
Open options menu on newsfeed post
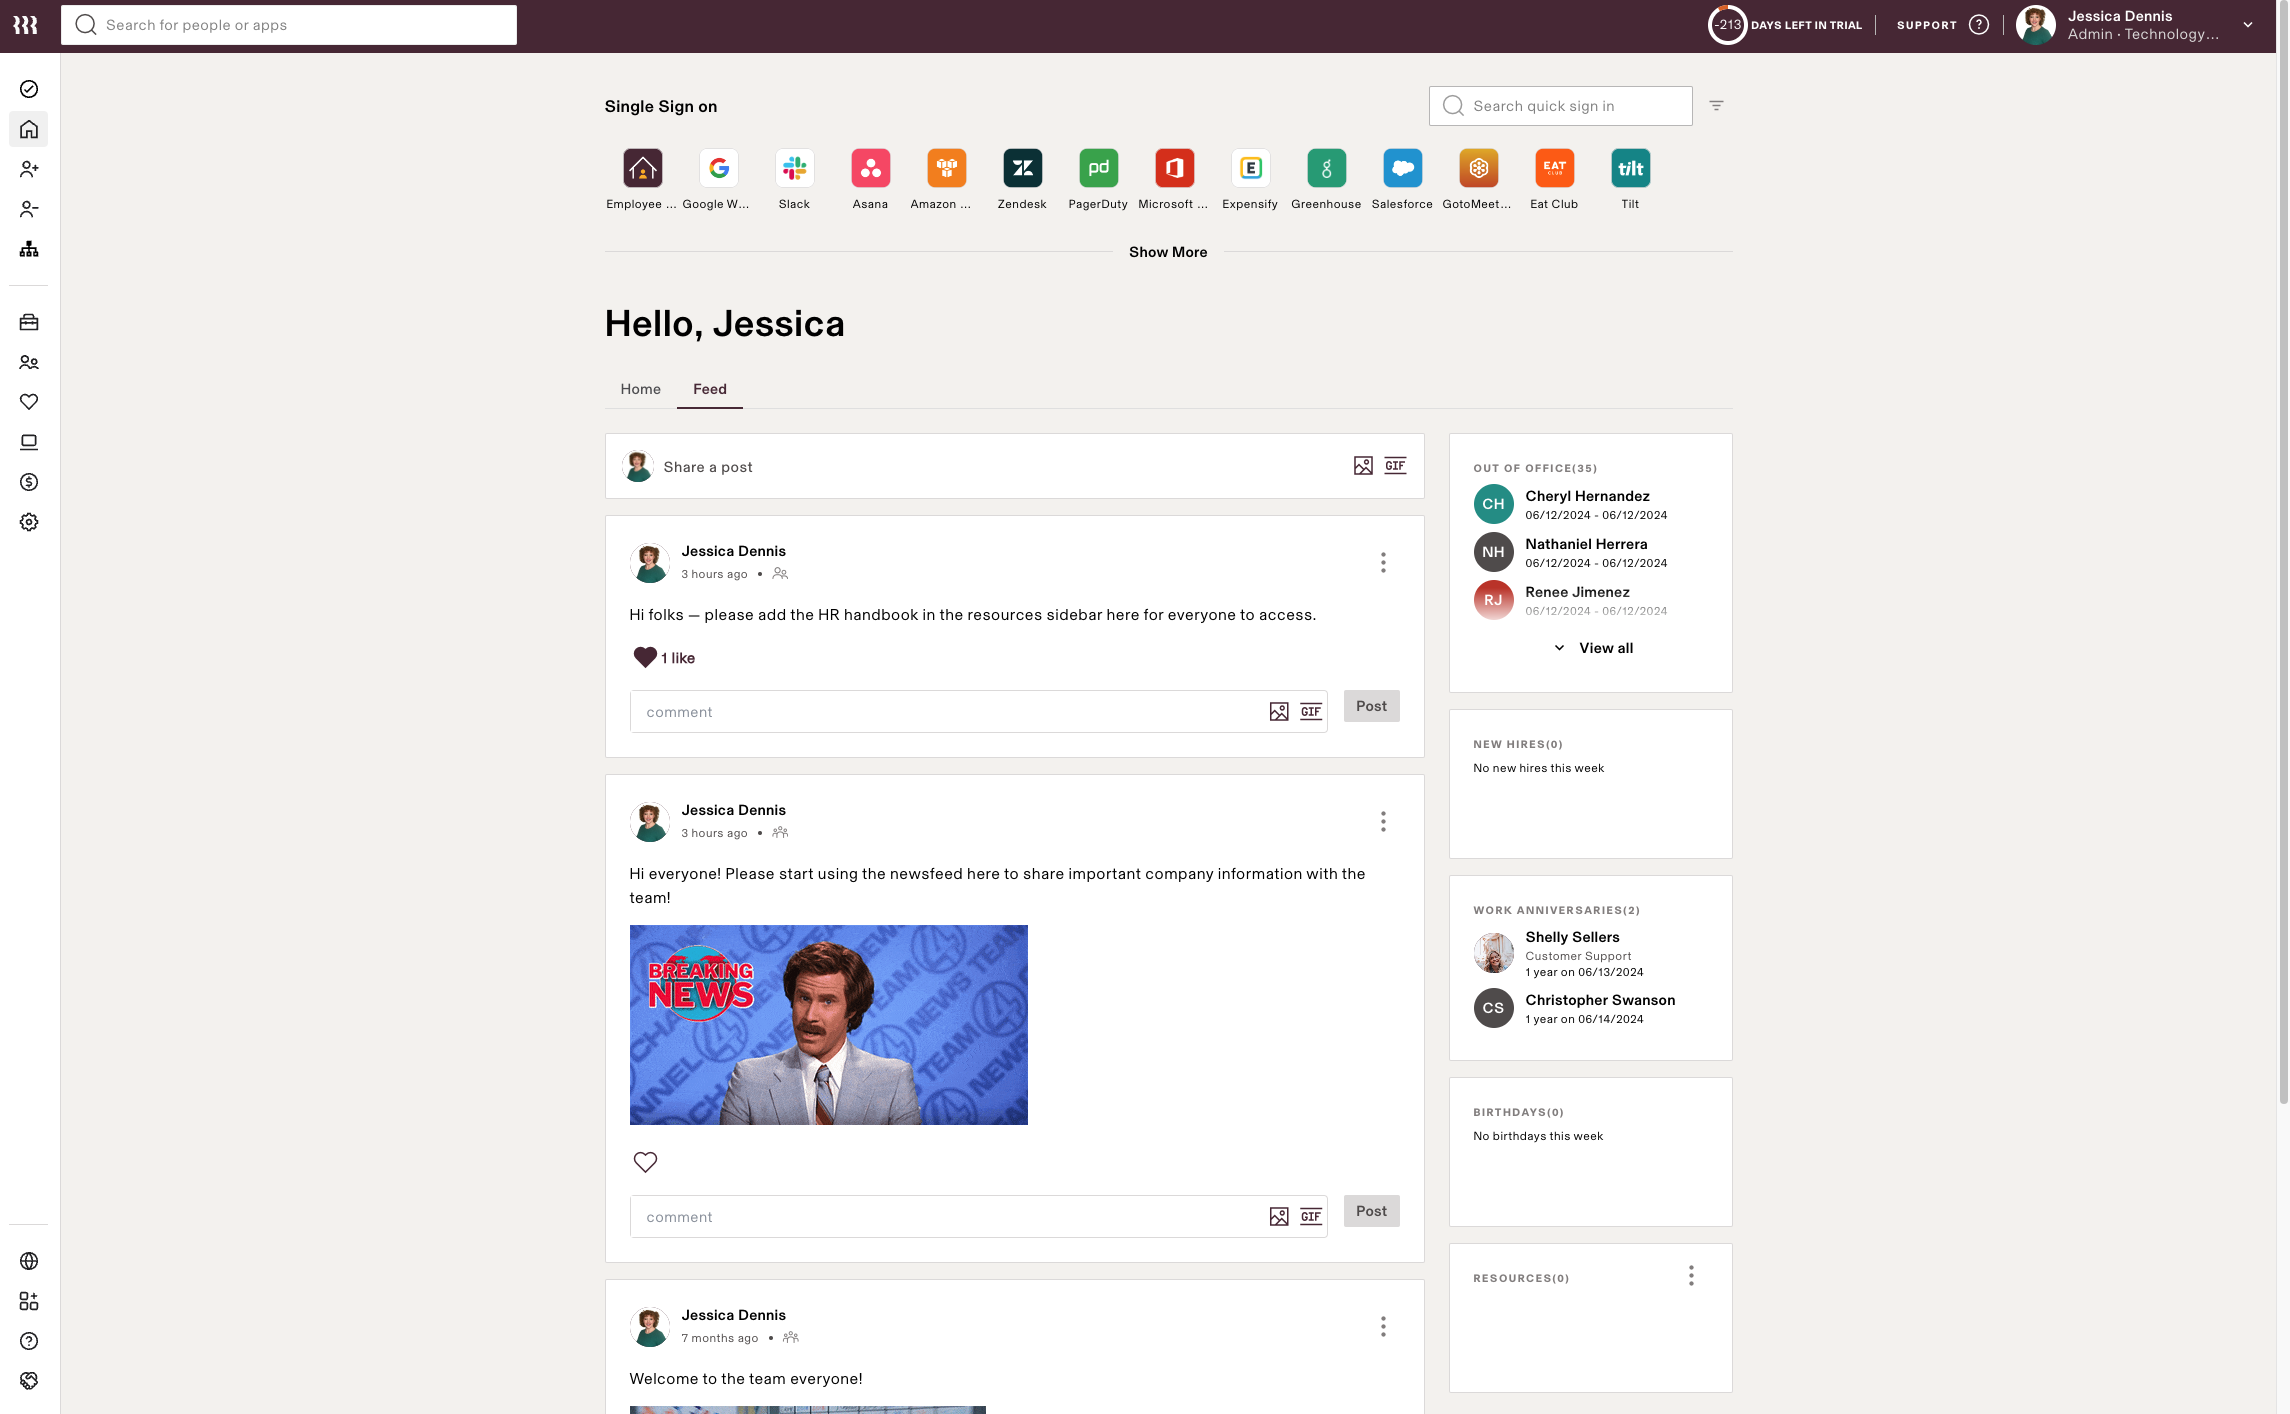click(1383, 821)
